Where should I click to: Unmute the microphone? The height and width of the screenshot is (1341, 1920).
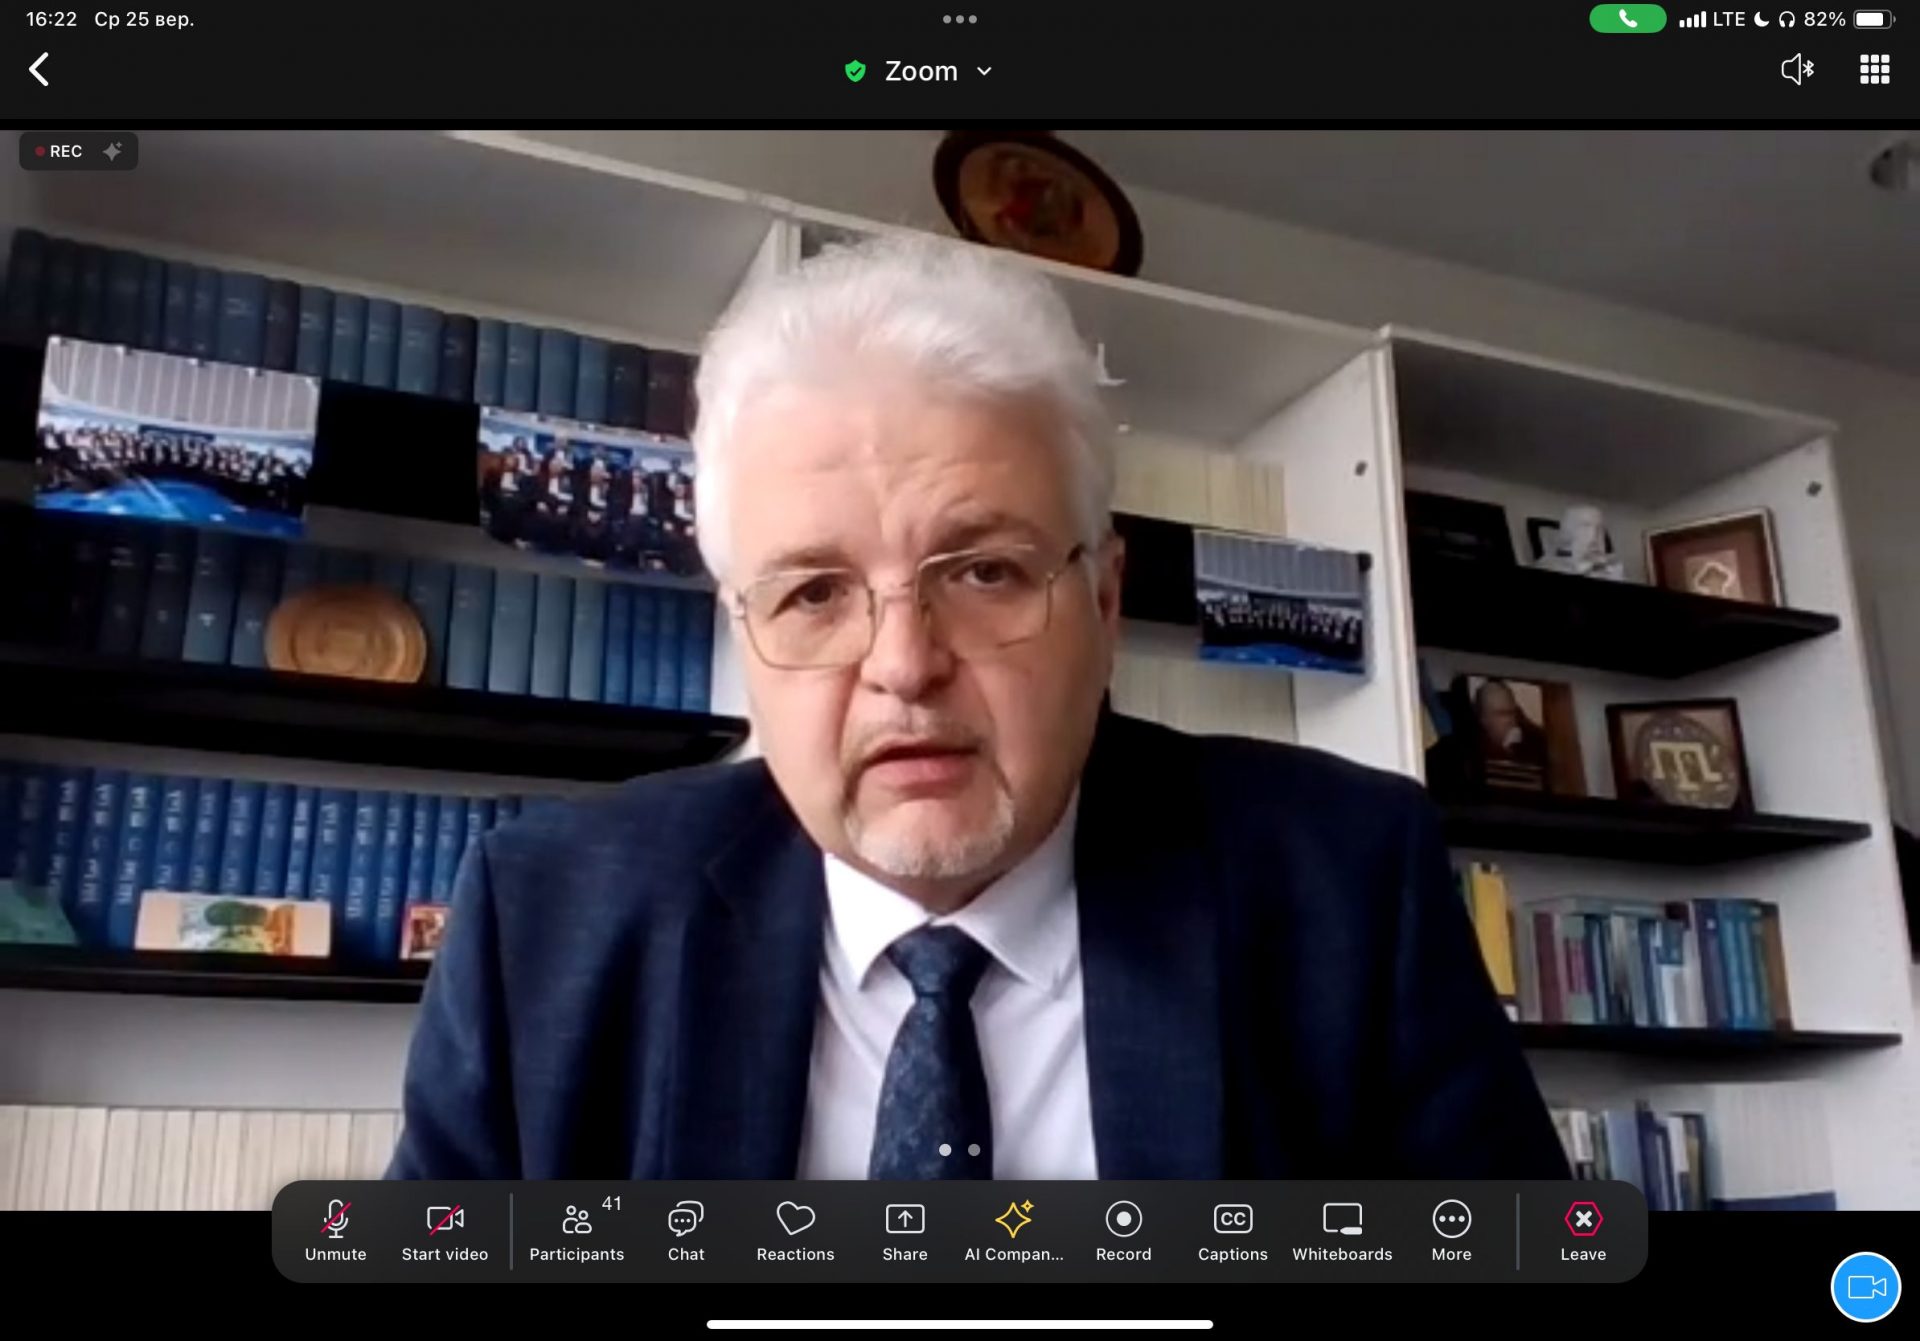[x=335, y=1230]
